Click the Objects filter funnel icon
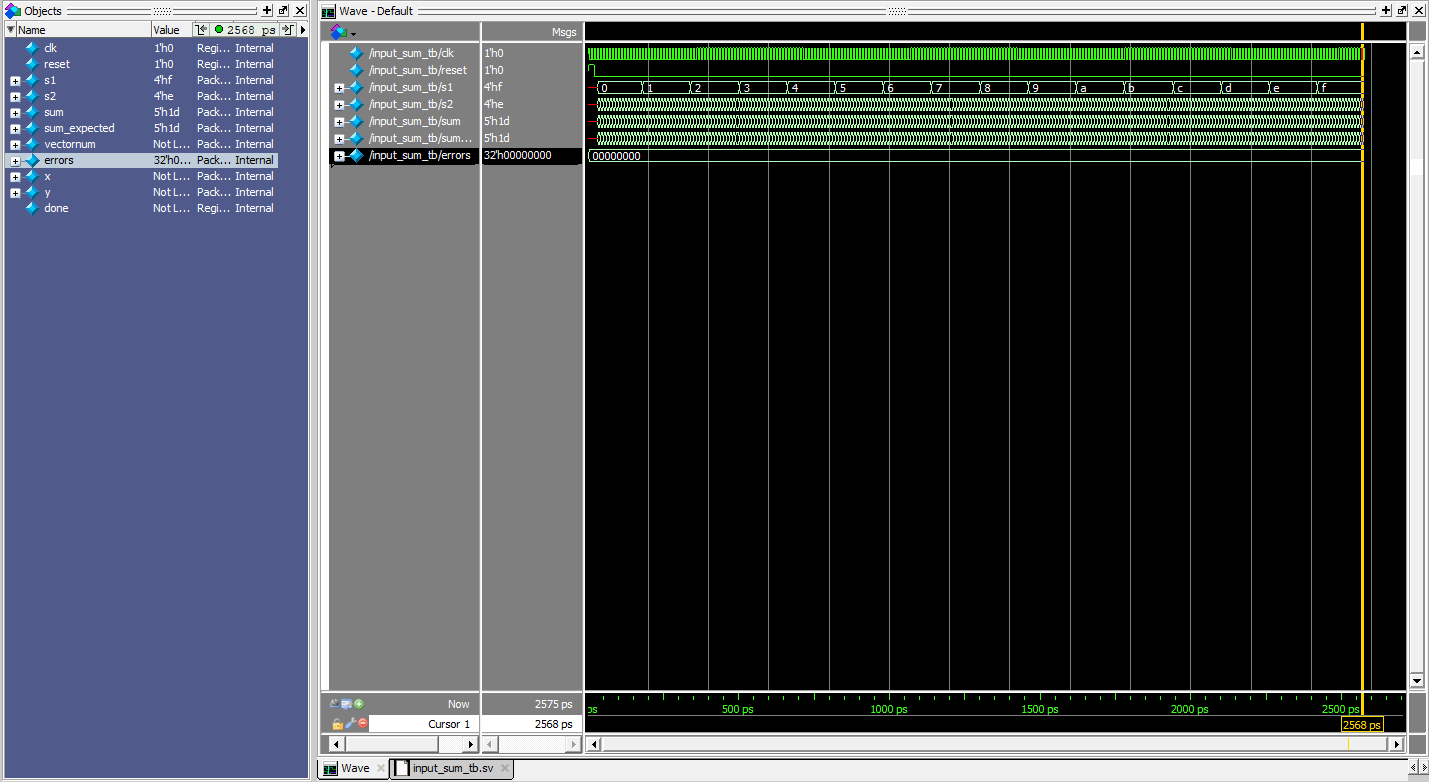1429x782 pixels. (10, 30)
